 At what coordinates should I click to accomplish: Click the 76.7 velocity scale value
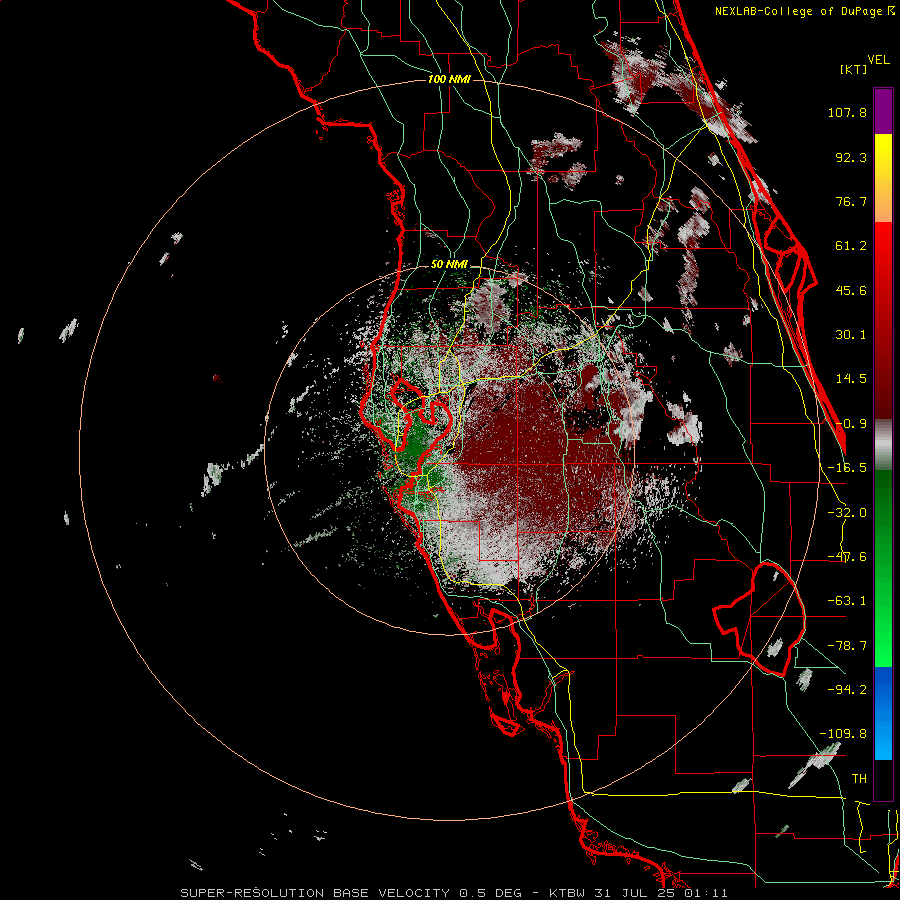pos(851,201)
